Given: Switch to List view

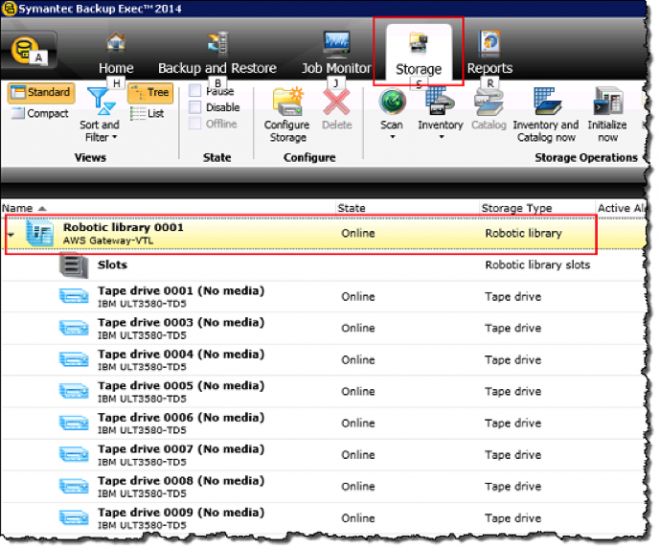Looking at the screenshot, I should coord(147,113).
